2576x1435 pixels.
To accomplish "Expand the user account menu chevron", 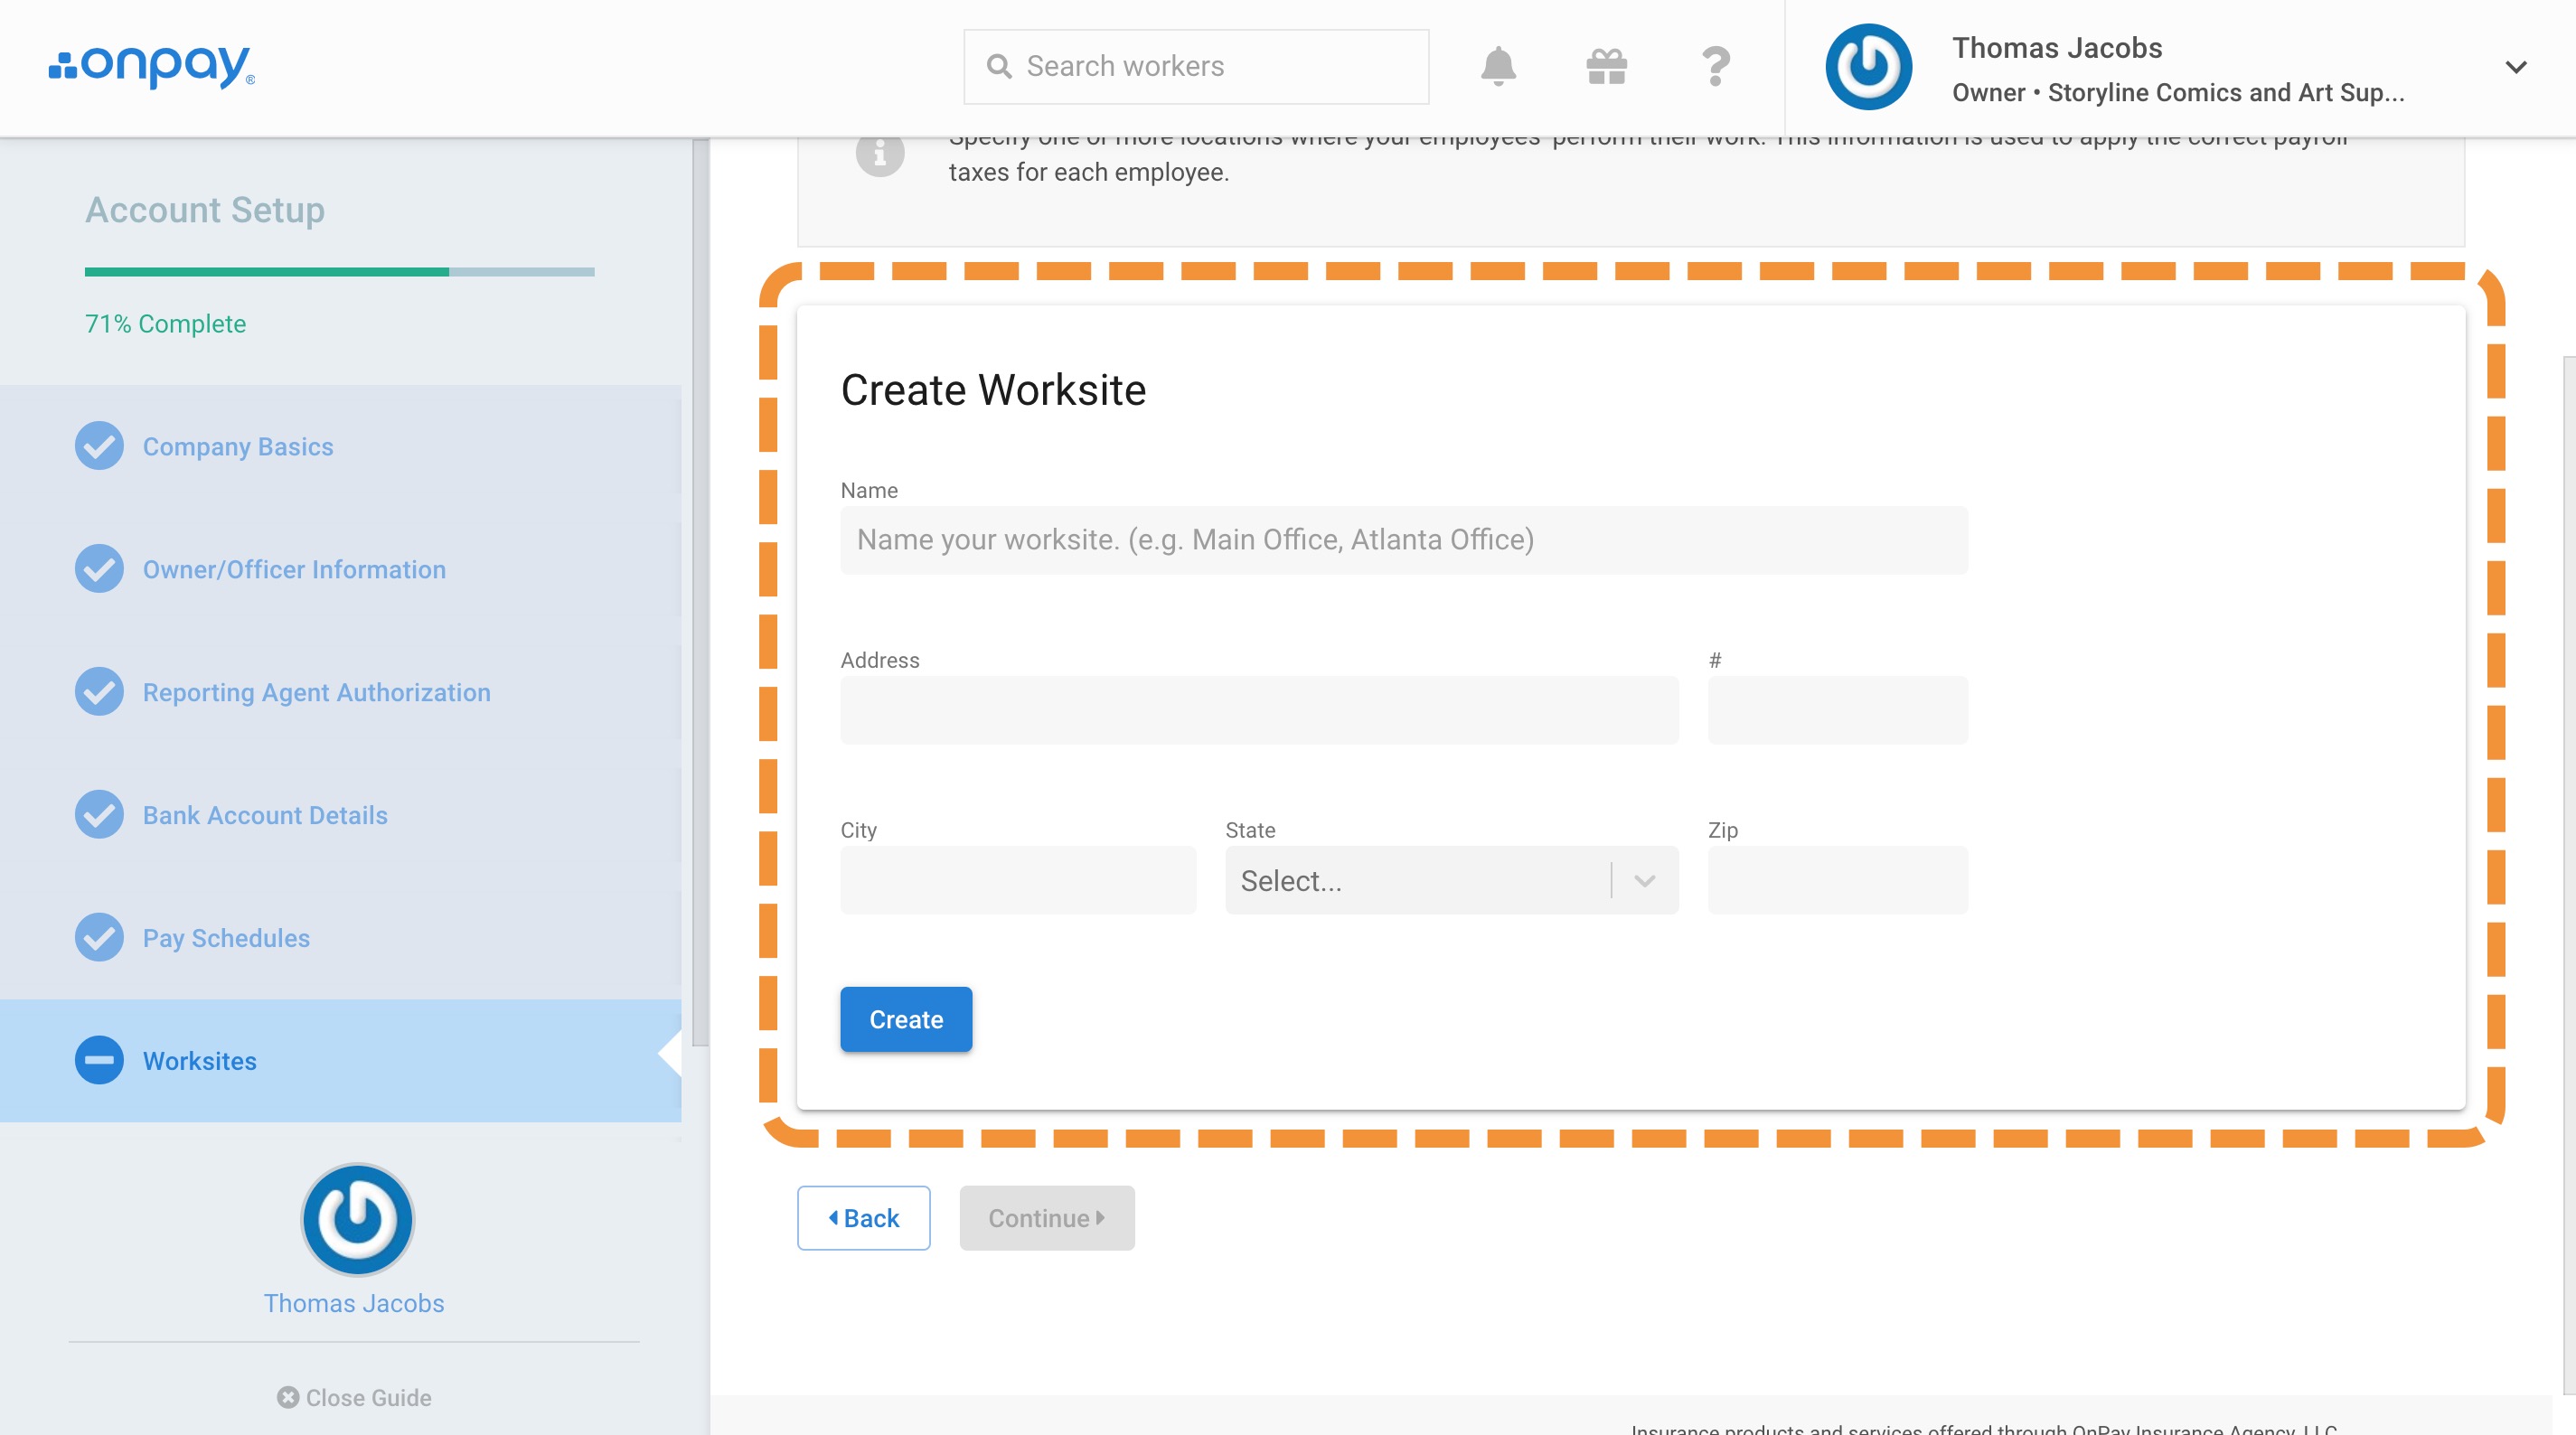I will (x=2515, y=67).
